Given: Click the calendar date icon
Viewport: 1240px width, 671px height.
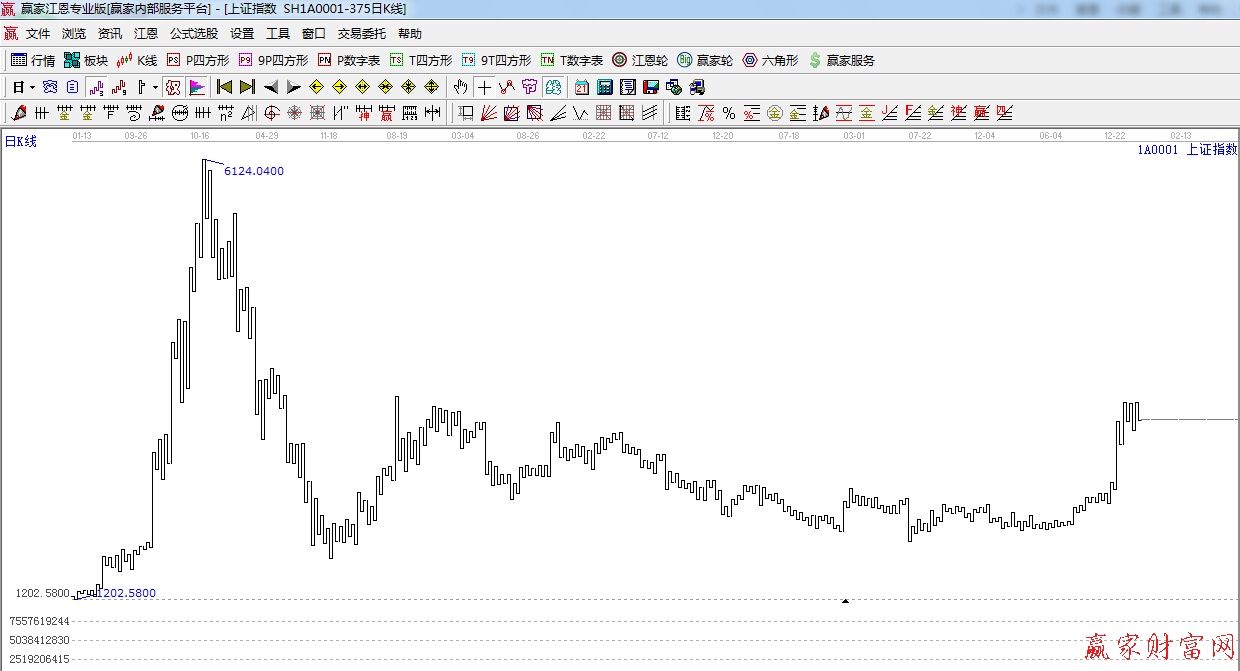Looking at the screenshot, I should click(x=582, y=87).
